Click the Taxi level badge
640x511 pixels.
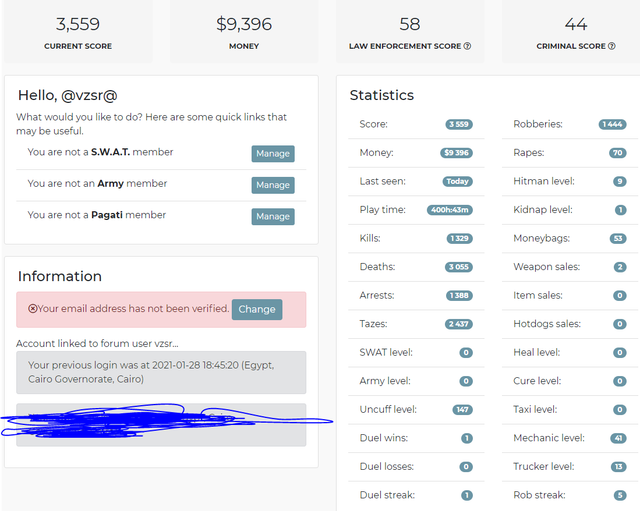(x=620, y=410)
